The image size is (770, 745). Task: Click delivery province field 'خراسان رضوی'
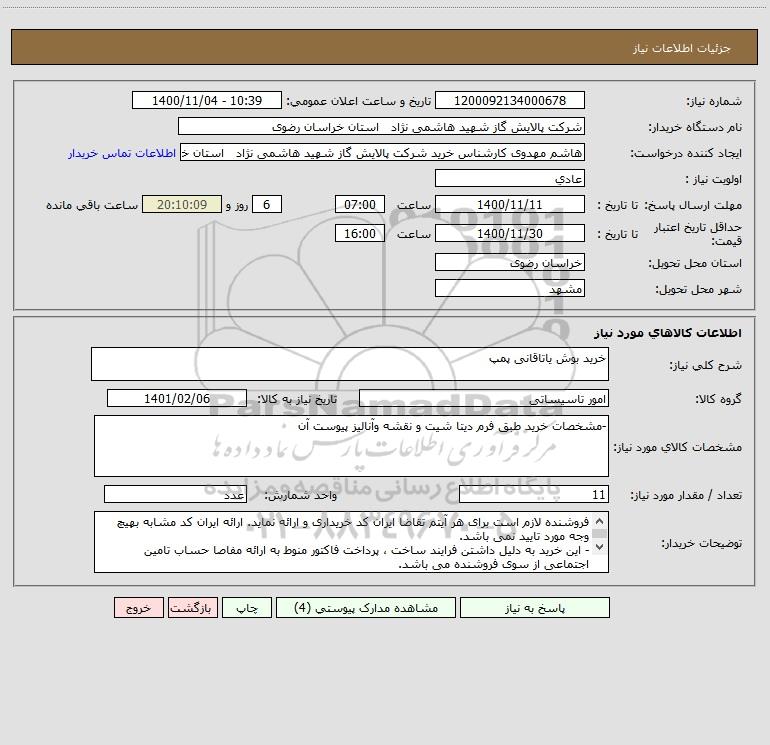point(510,262)
